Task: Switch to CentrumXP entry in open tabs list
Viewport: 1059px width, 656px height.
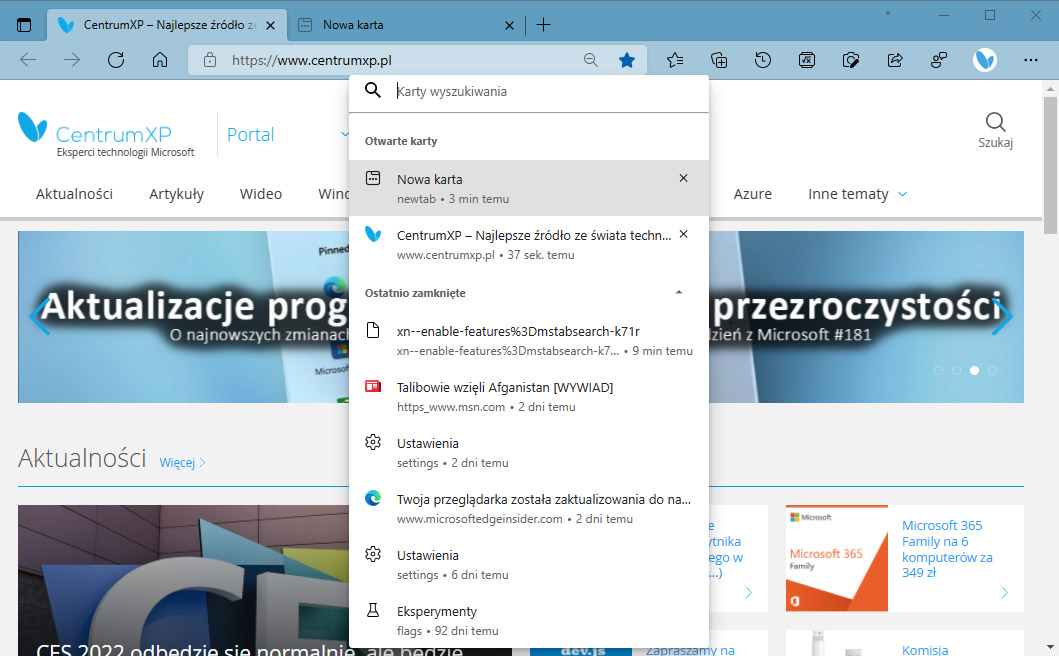Action: (x=529, y=244)
